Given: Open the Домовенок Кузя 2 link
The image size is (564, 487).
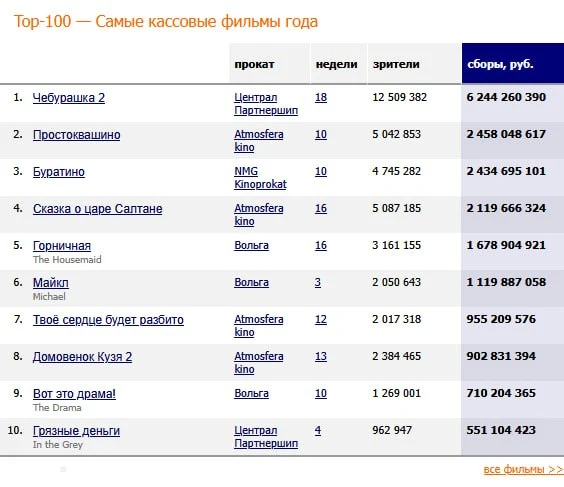Looking at the screenshot, I should [82, 357].
